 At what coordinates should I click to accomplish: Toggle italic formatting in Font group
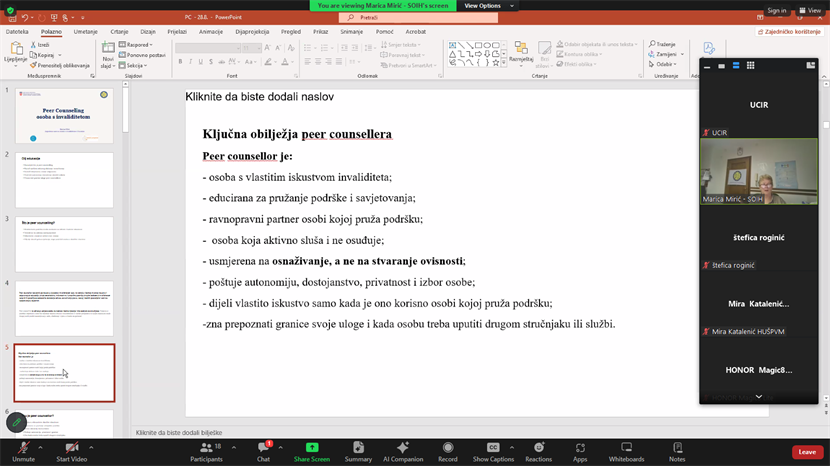[191, 62]
